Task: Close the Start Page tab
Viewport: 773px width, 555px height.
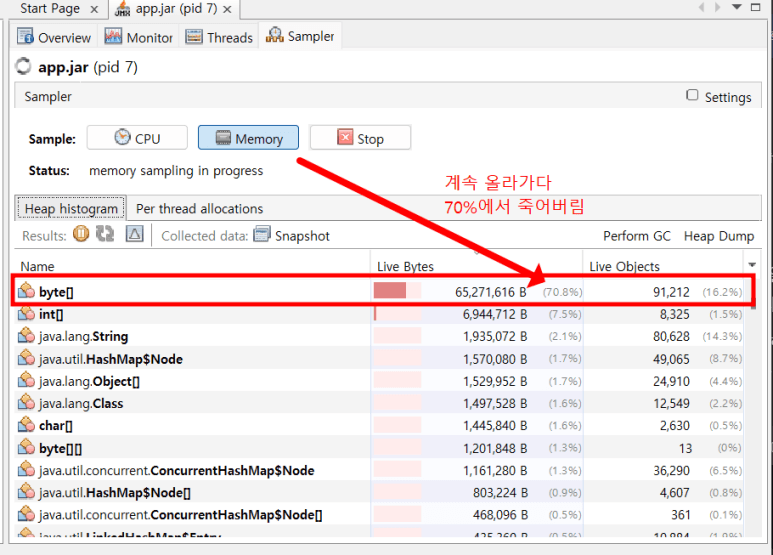Action: pyautogui.click(x=93, y=9)
